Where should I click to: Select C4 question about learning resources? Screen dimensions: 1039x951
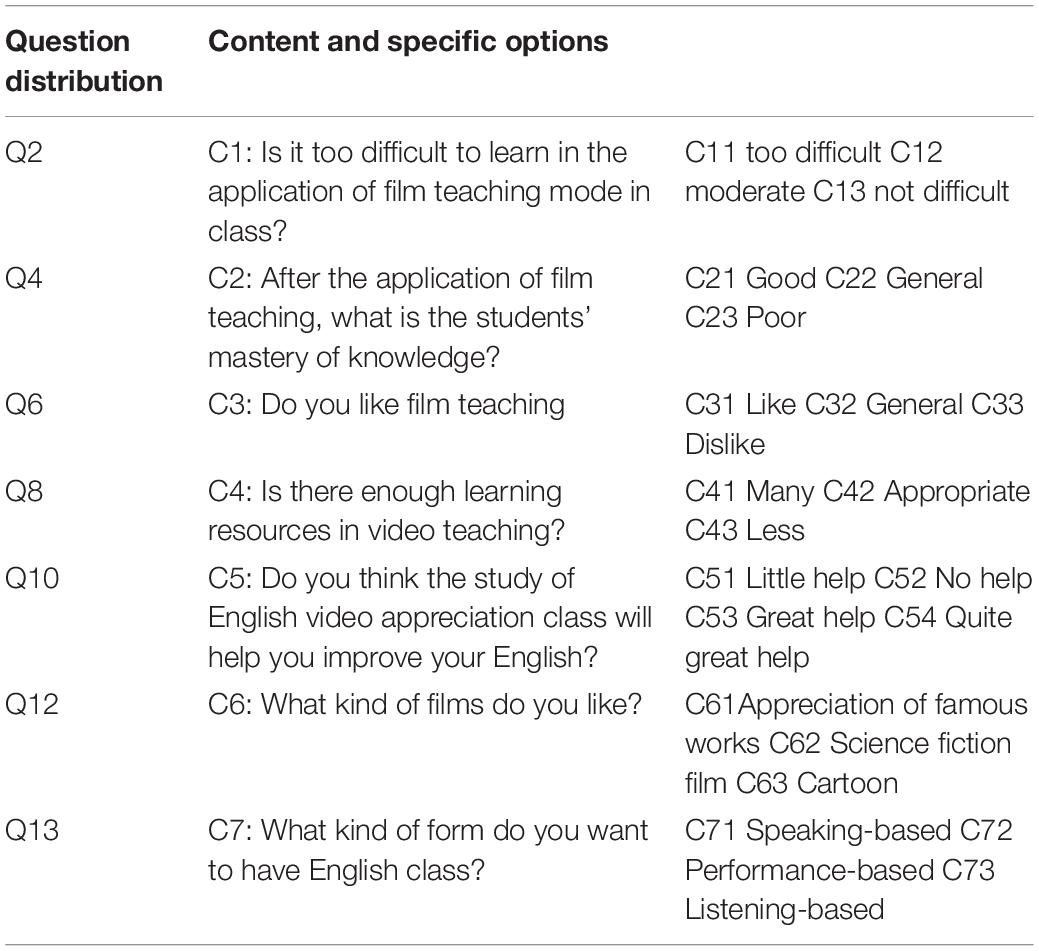(x=386, y=511)
